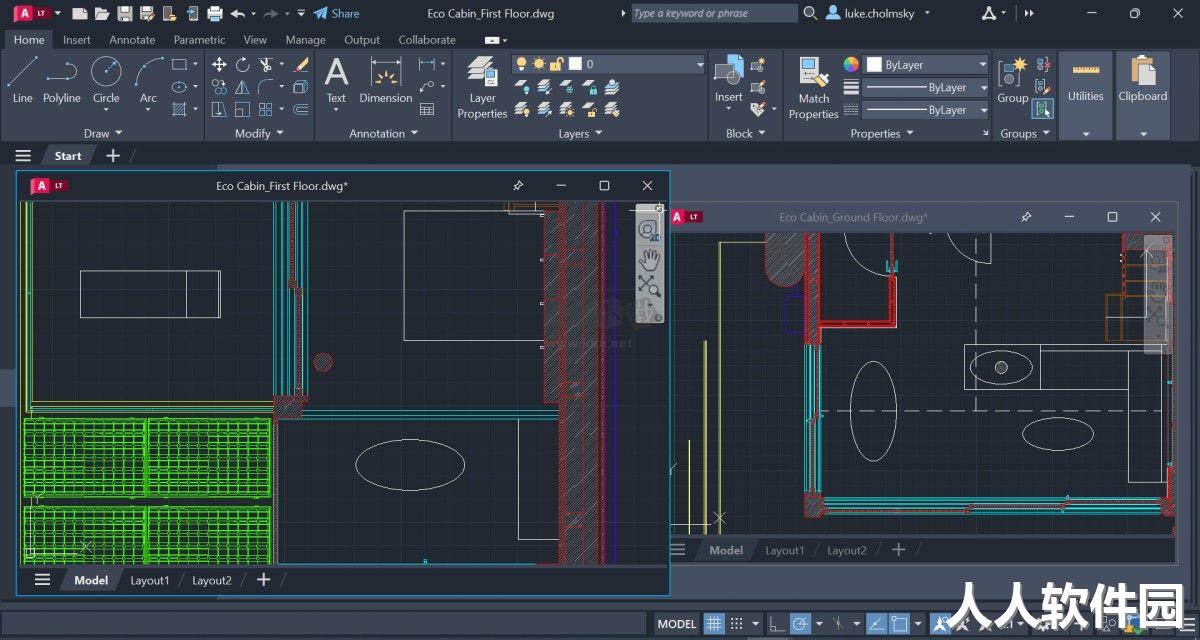The height and width of the screenshot is (640, 1200).
Task: Toggle object snap in status bar
Action: click(899, 624)
